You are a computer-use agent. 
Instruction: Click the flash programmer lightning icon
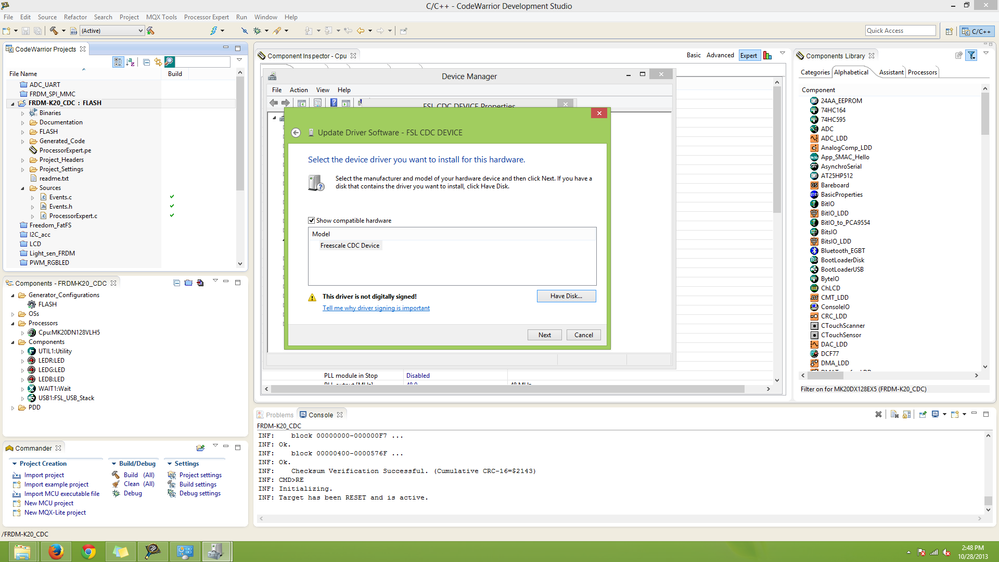click(214, 31)
